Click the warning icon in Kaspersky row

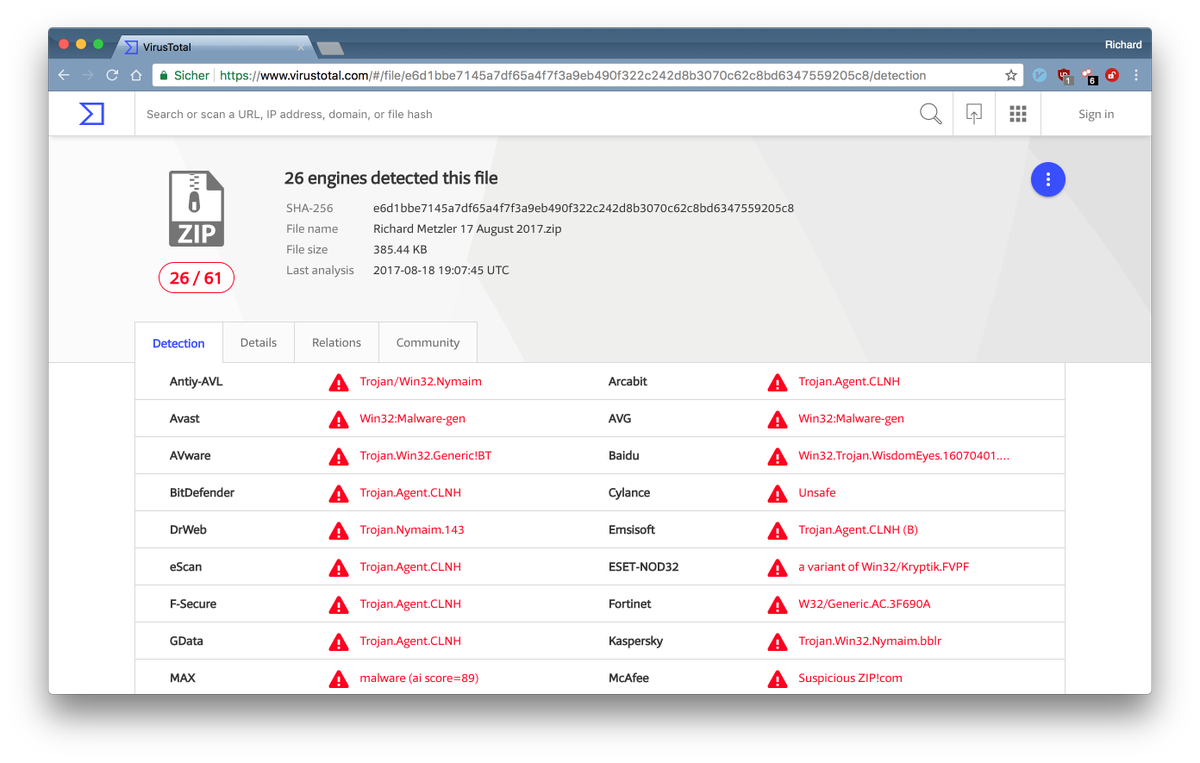pos(777,641)
